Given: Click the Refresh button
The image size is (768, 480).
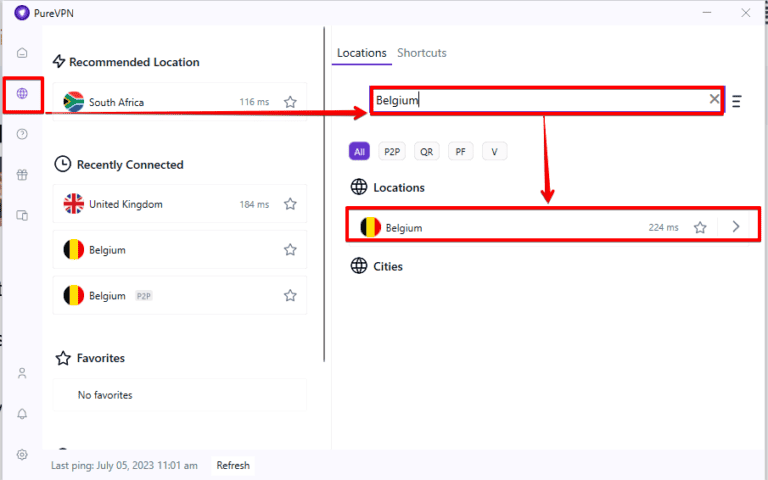Looking at the screenshot, I should [233, 465].
